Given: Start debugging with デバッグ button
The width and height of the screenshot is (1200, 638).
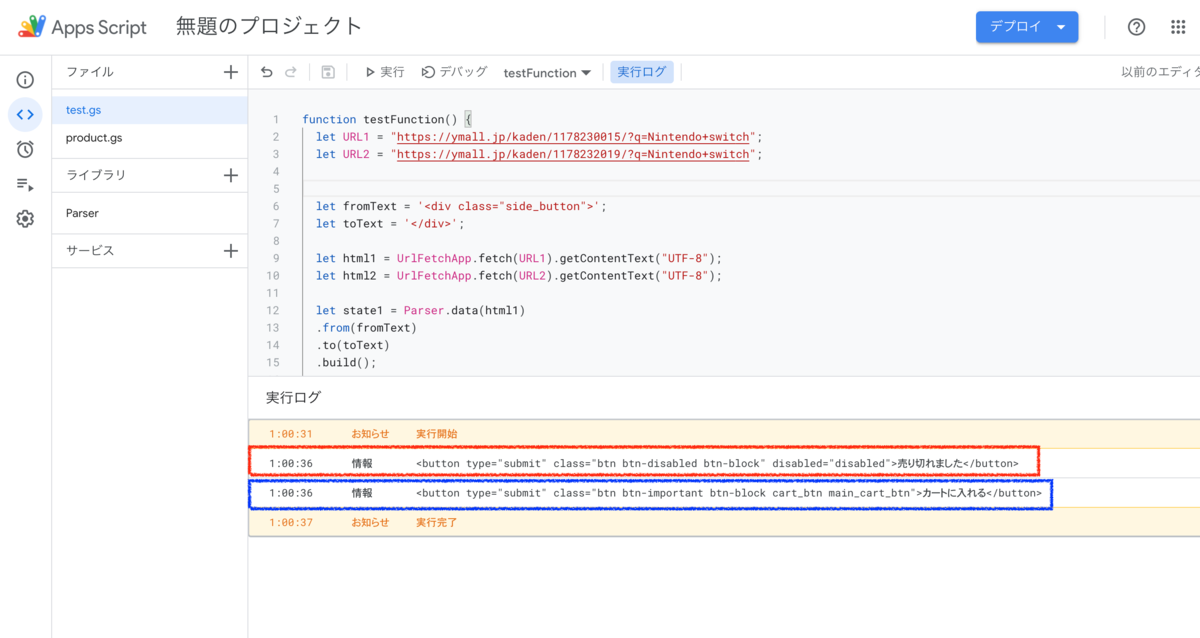Looking at the screenshot, I should pos(454,72).
